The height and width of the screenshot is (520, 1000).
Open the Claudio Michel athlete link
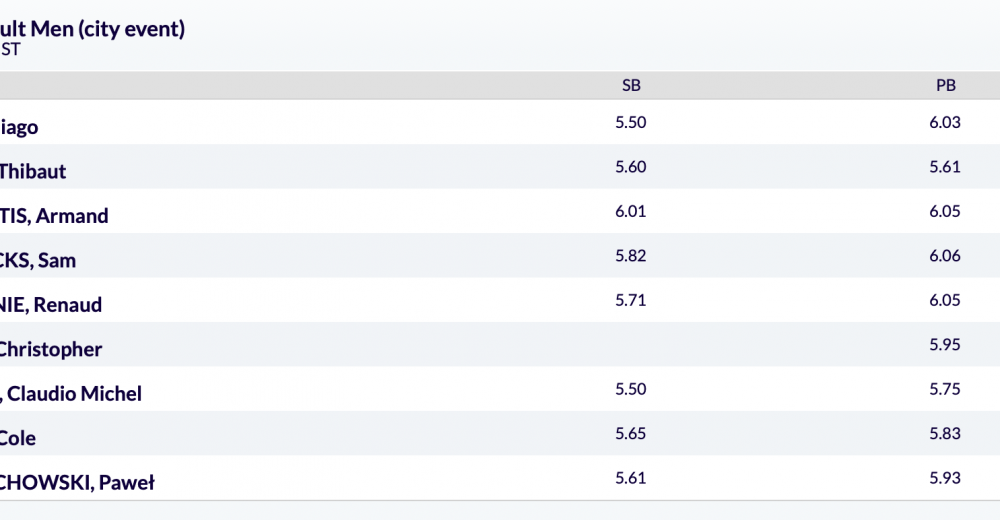(x=71, y=394)
